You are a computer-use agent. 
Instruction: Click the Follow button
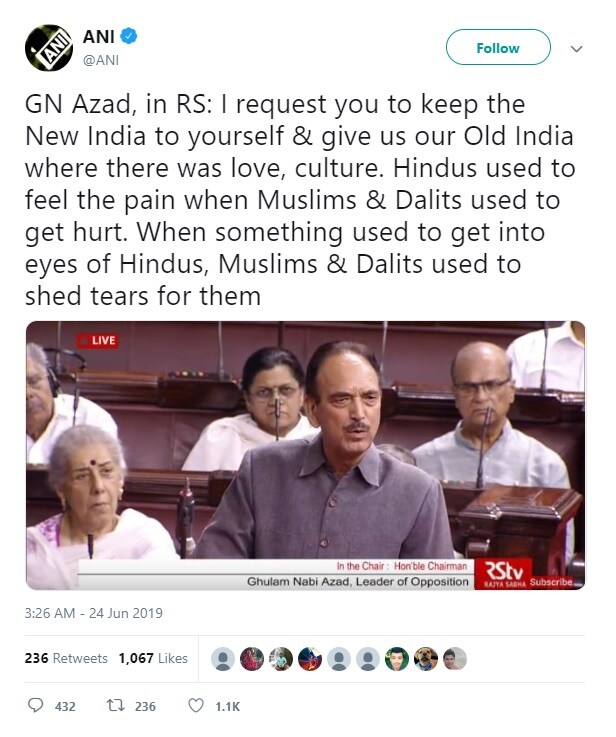[x=498, y=47]
